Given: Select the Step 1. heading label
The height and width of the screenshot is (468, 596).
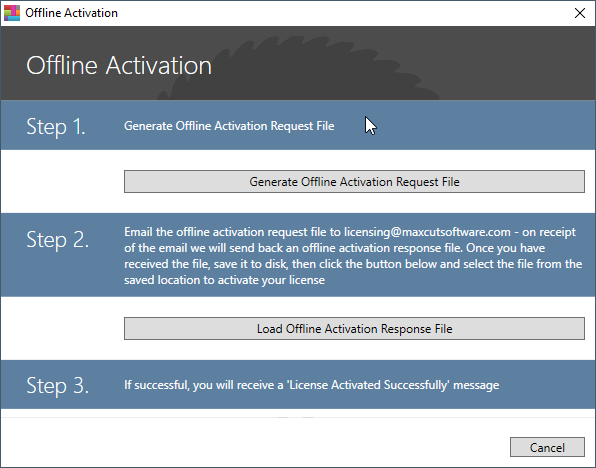Looking at the screenshot, I should 56,126.
